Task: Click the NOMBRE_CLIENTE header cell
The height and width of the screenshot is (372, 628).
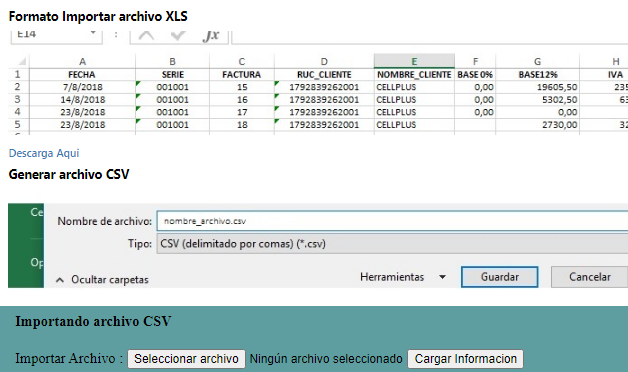Action: [x=414, y=74]
